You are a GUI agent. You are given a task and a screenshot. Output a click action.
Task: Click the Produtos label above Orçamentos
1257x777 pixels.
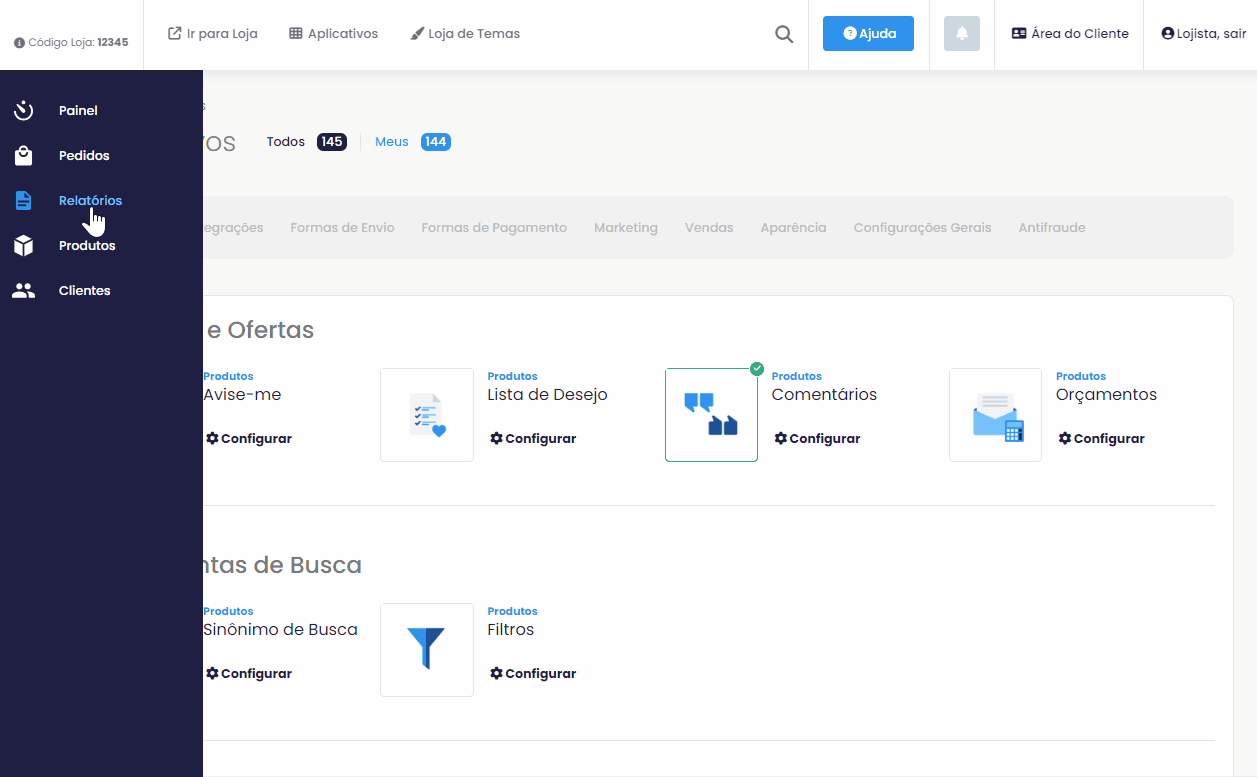tap(1081, 377)
